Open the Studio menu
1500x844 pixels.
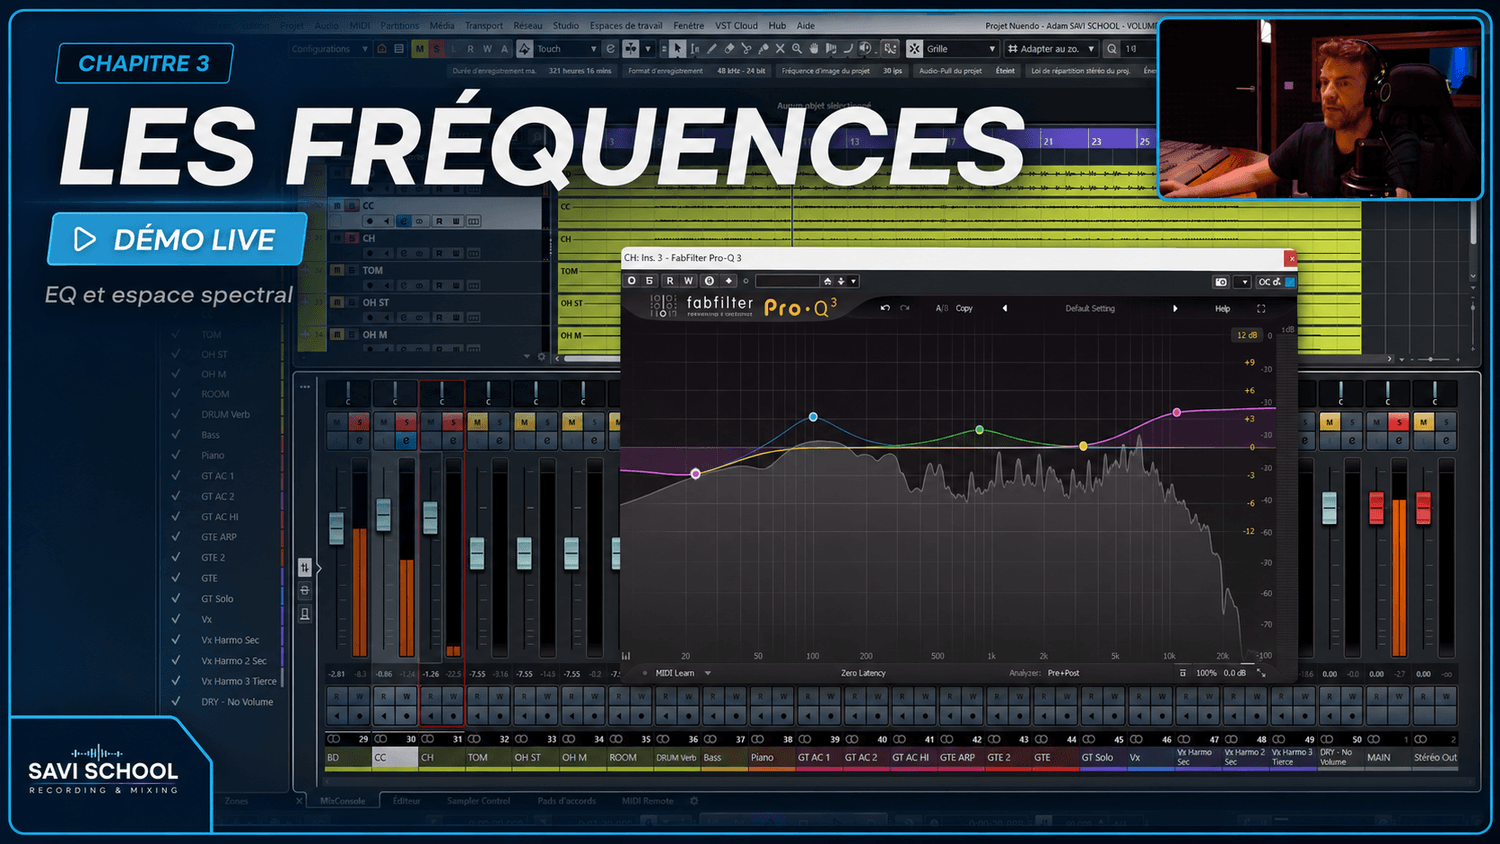pos(566,26)
